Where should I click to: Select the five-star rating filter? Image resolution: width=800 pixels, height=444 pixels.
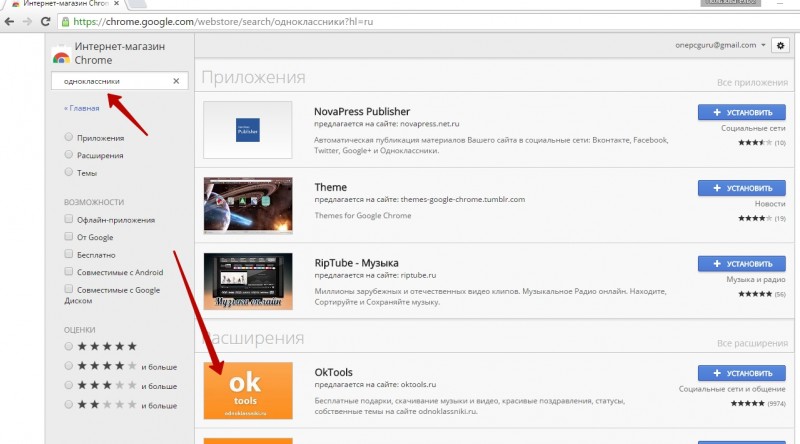(x=68, y=346)
